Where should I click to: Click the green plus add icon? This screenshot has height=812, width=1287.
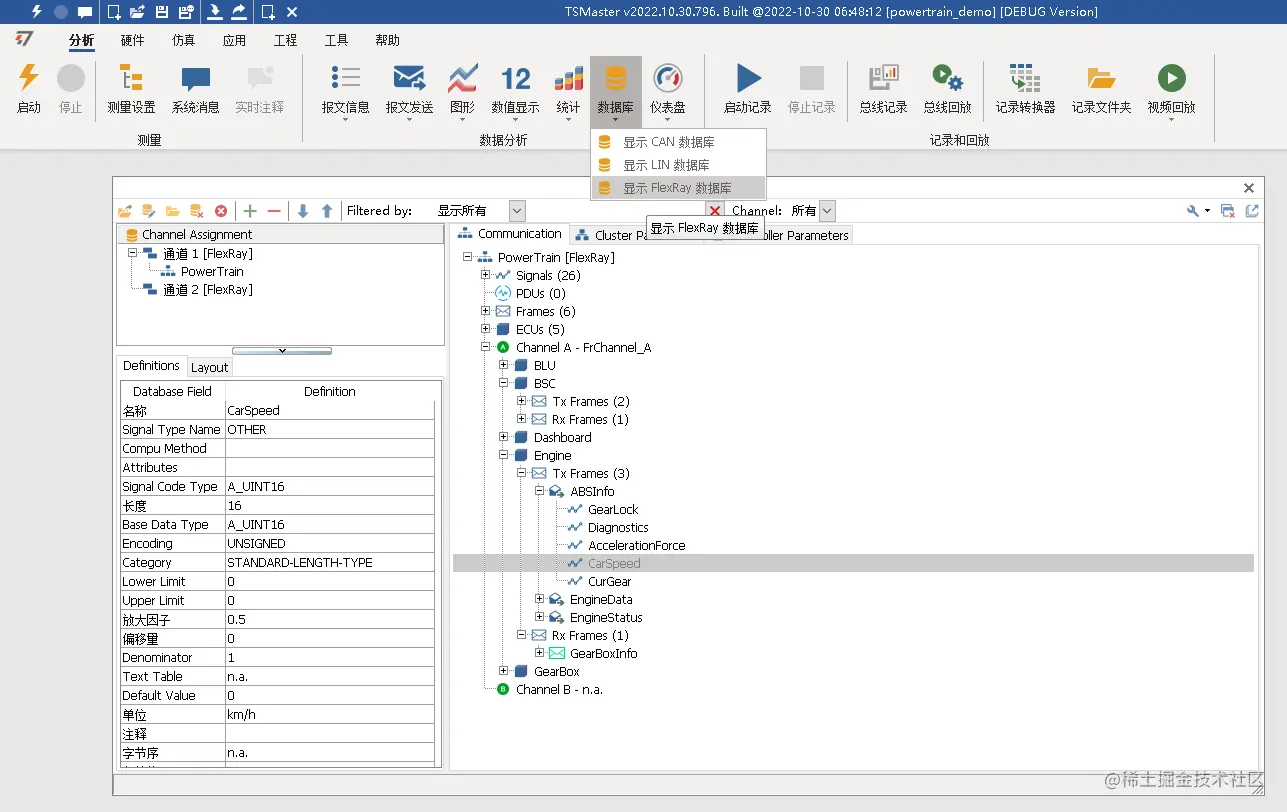click(250, 211)
